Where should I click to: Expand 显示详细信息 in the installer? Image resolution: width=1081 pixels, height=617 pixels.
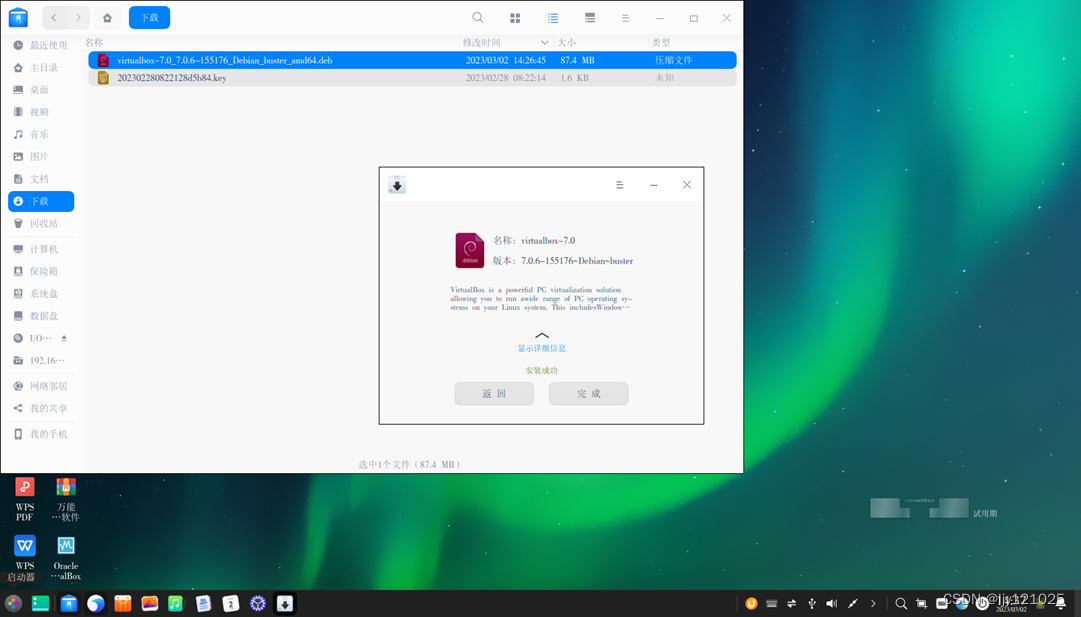tap(542, 348)
